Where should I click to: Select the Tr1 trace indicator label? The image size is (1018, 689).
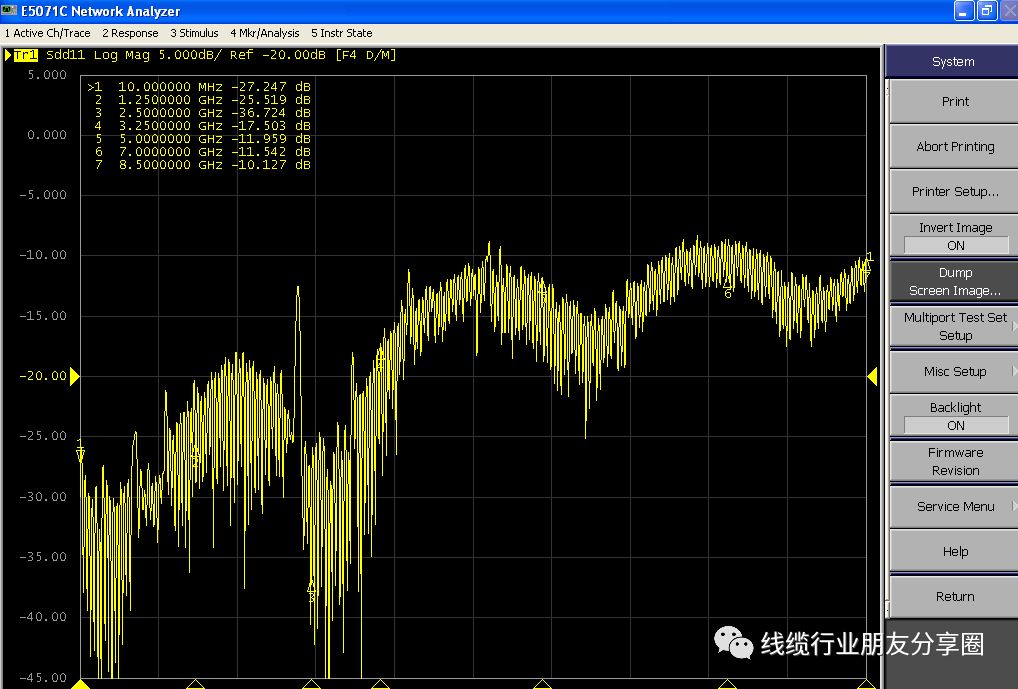(26, 55)
